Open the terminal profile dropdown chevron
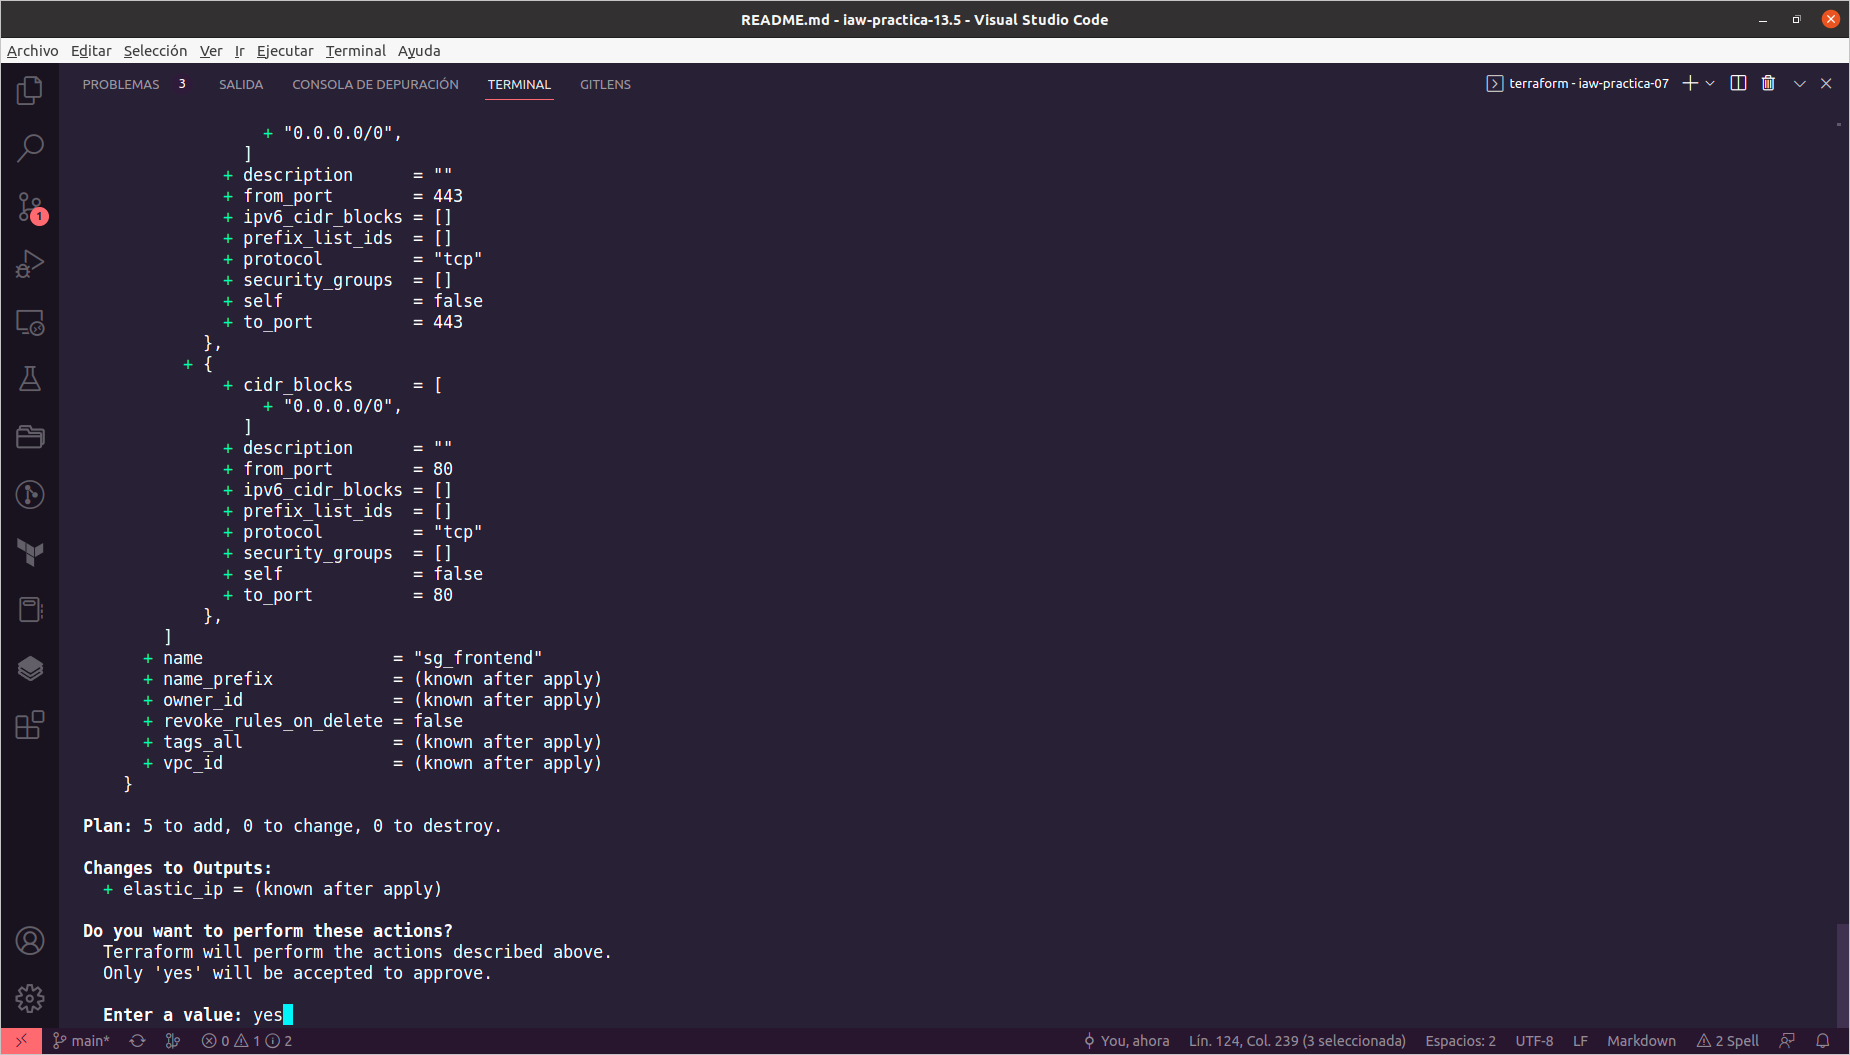The width and height of the screenshot is (1850, 1055). click(x=1710, y=83)
